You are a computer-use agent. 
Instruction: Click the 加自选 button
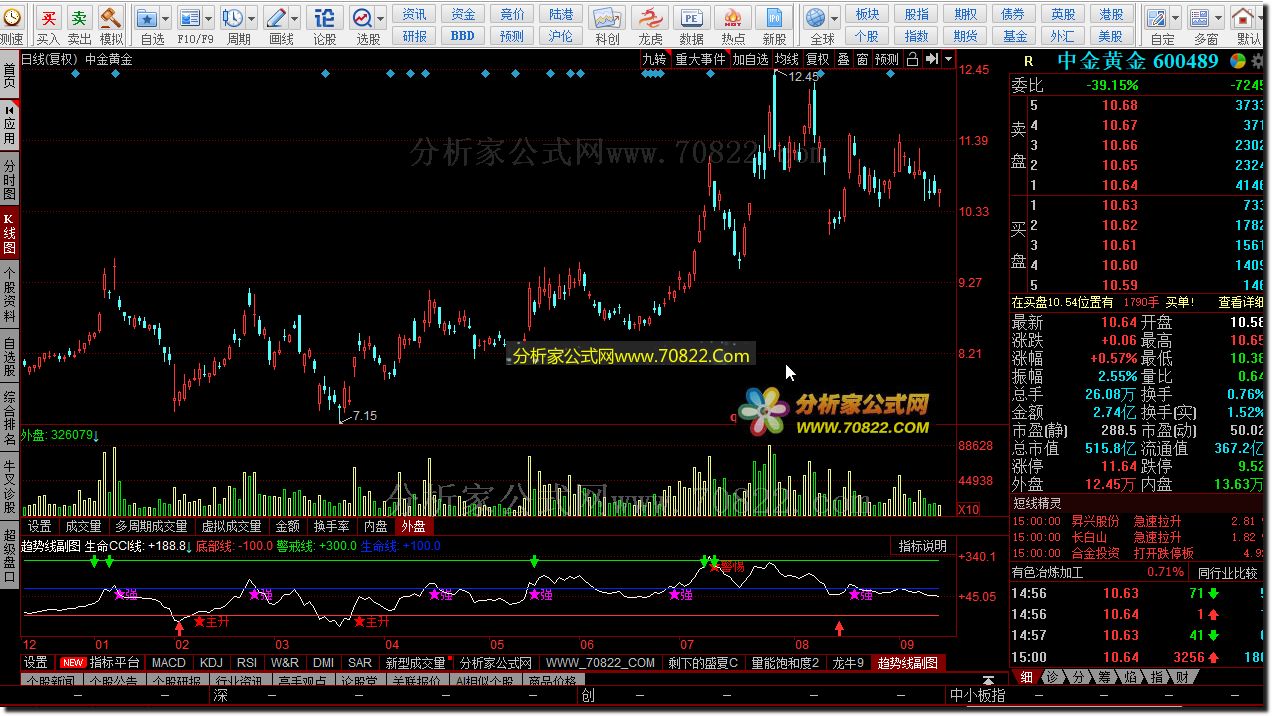(x=750, y=59)
